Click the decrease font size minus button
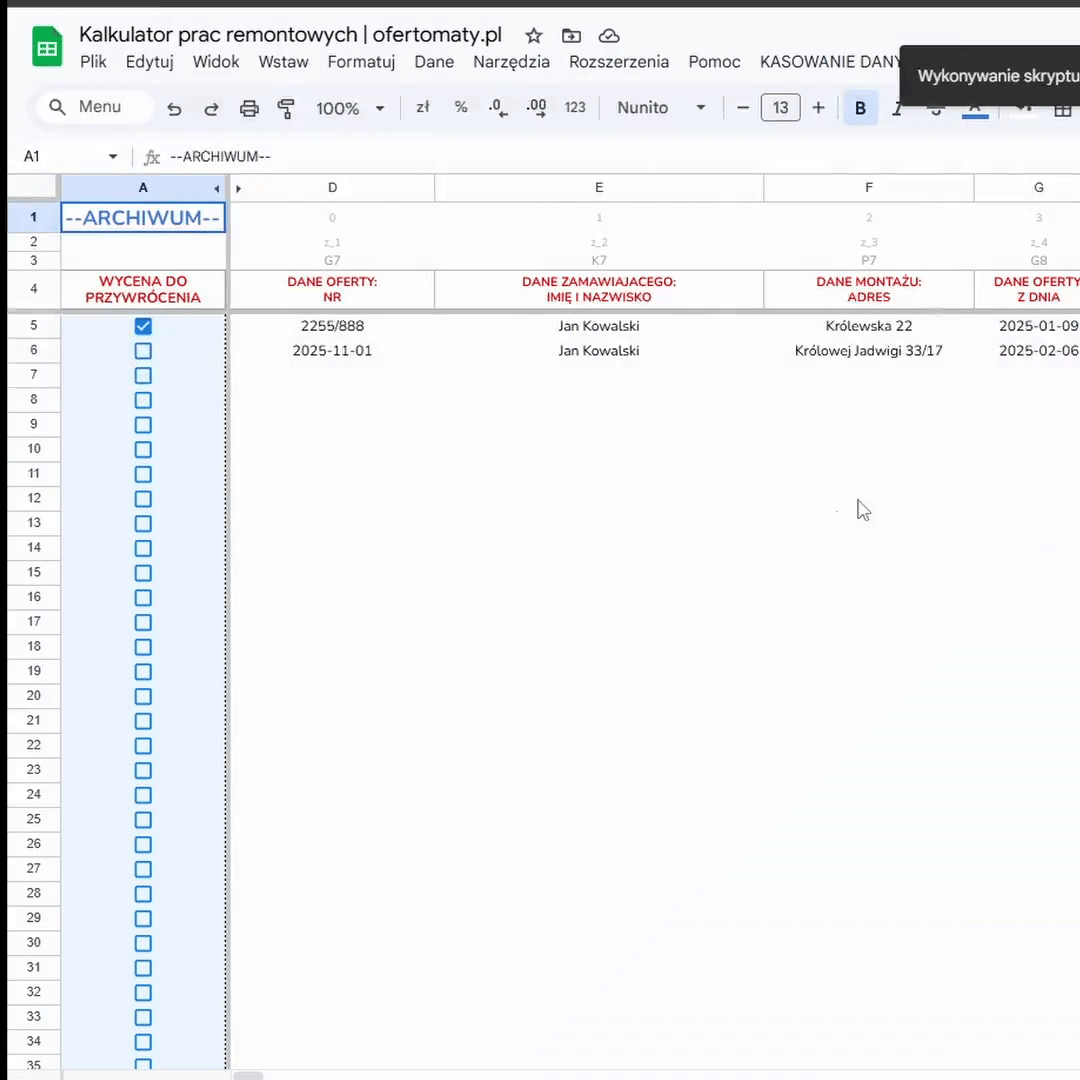This screenshot has width=1080, height=1080. (743, 108)
